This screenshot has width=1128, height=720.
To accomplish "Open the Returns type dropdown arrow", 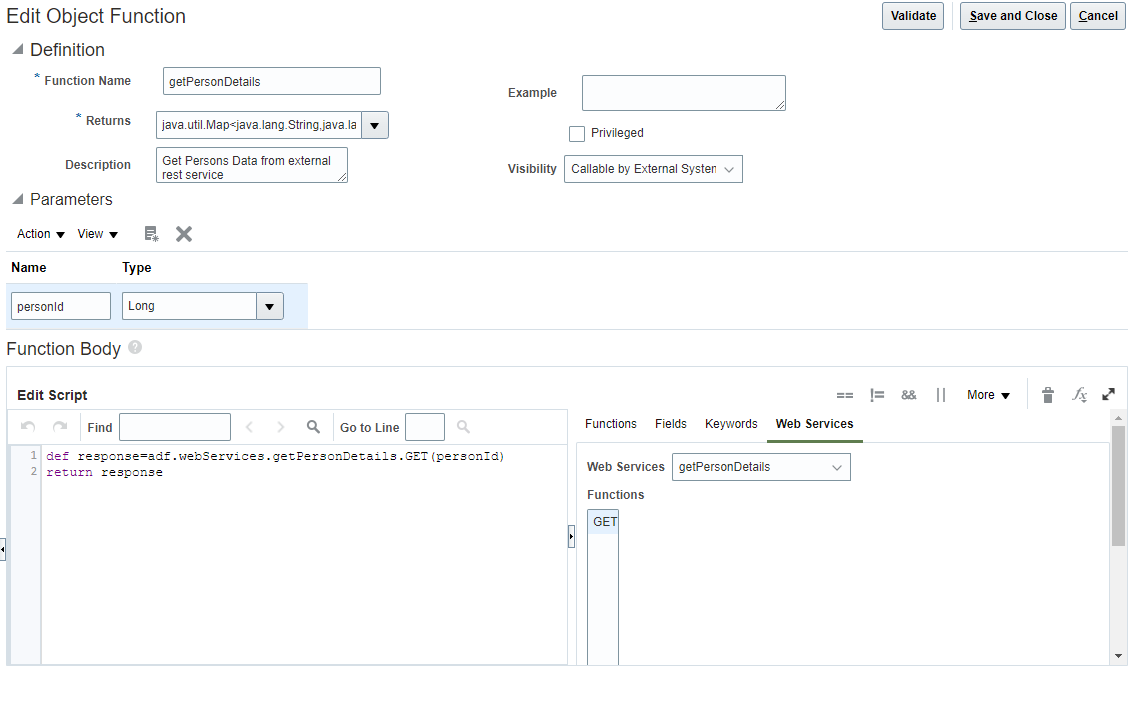I will (375, 125).
